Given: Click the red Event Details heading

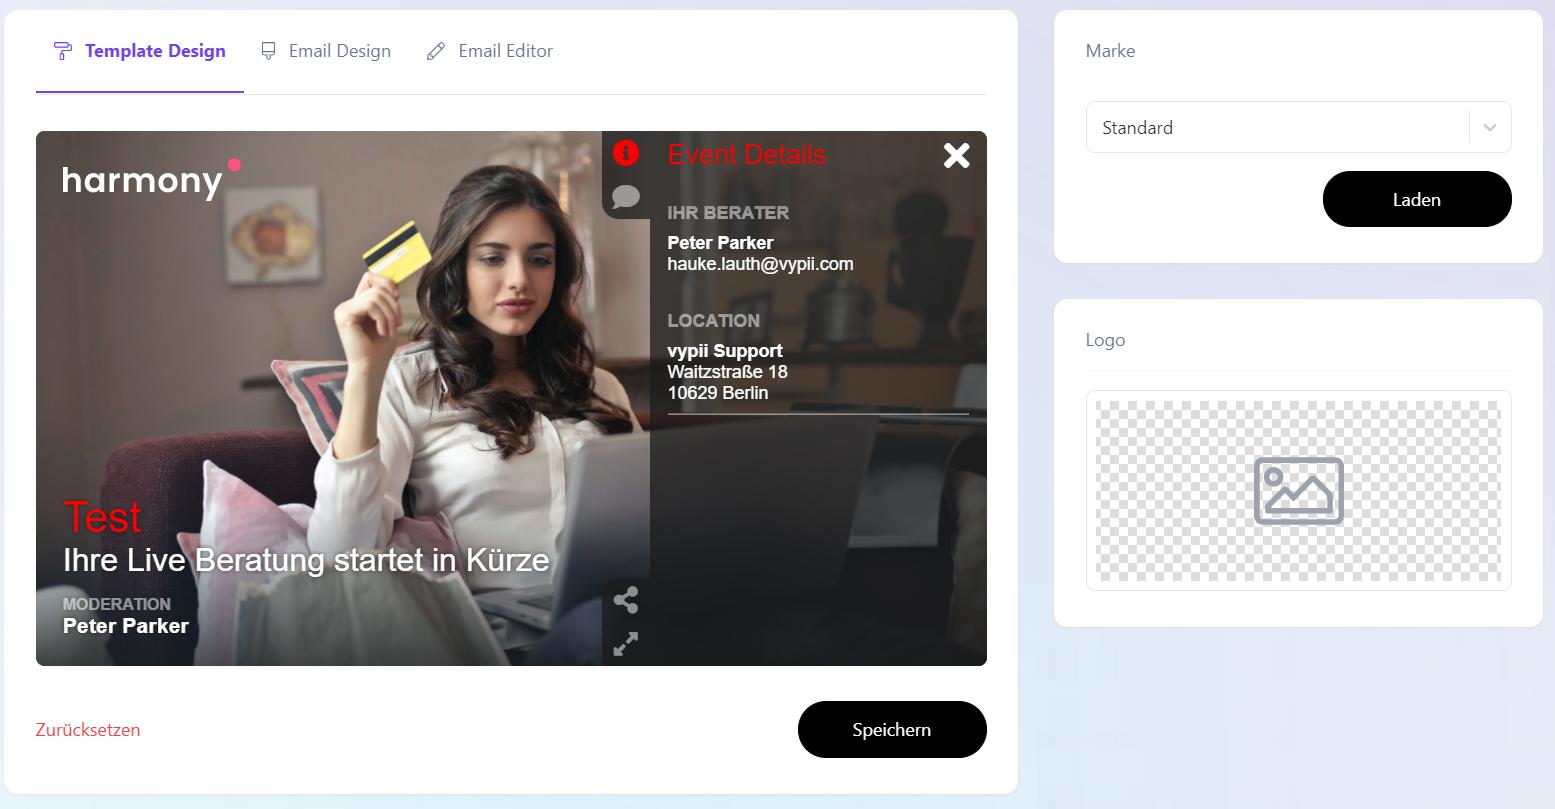Looking at the screenshot, I should pos(747,154).
